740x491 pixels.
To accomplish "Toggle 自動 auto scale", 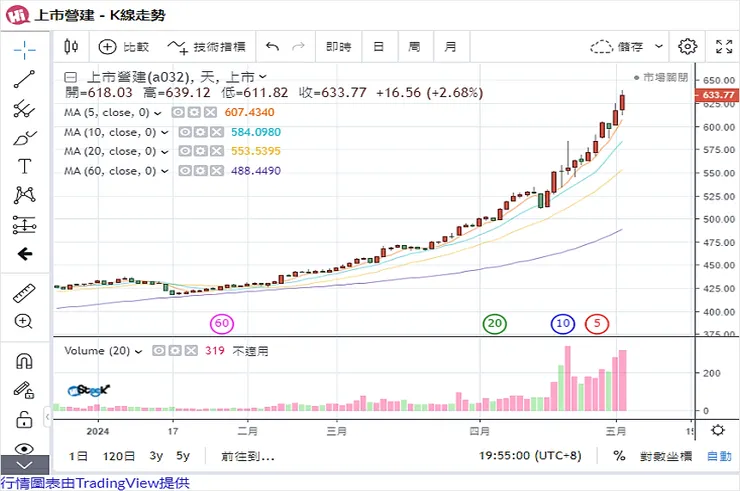I will coord(719,457).
